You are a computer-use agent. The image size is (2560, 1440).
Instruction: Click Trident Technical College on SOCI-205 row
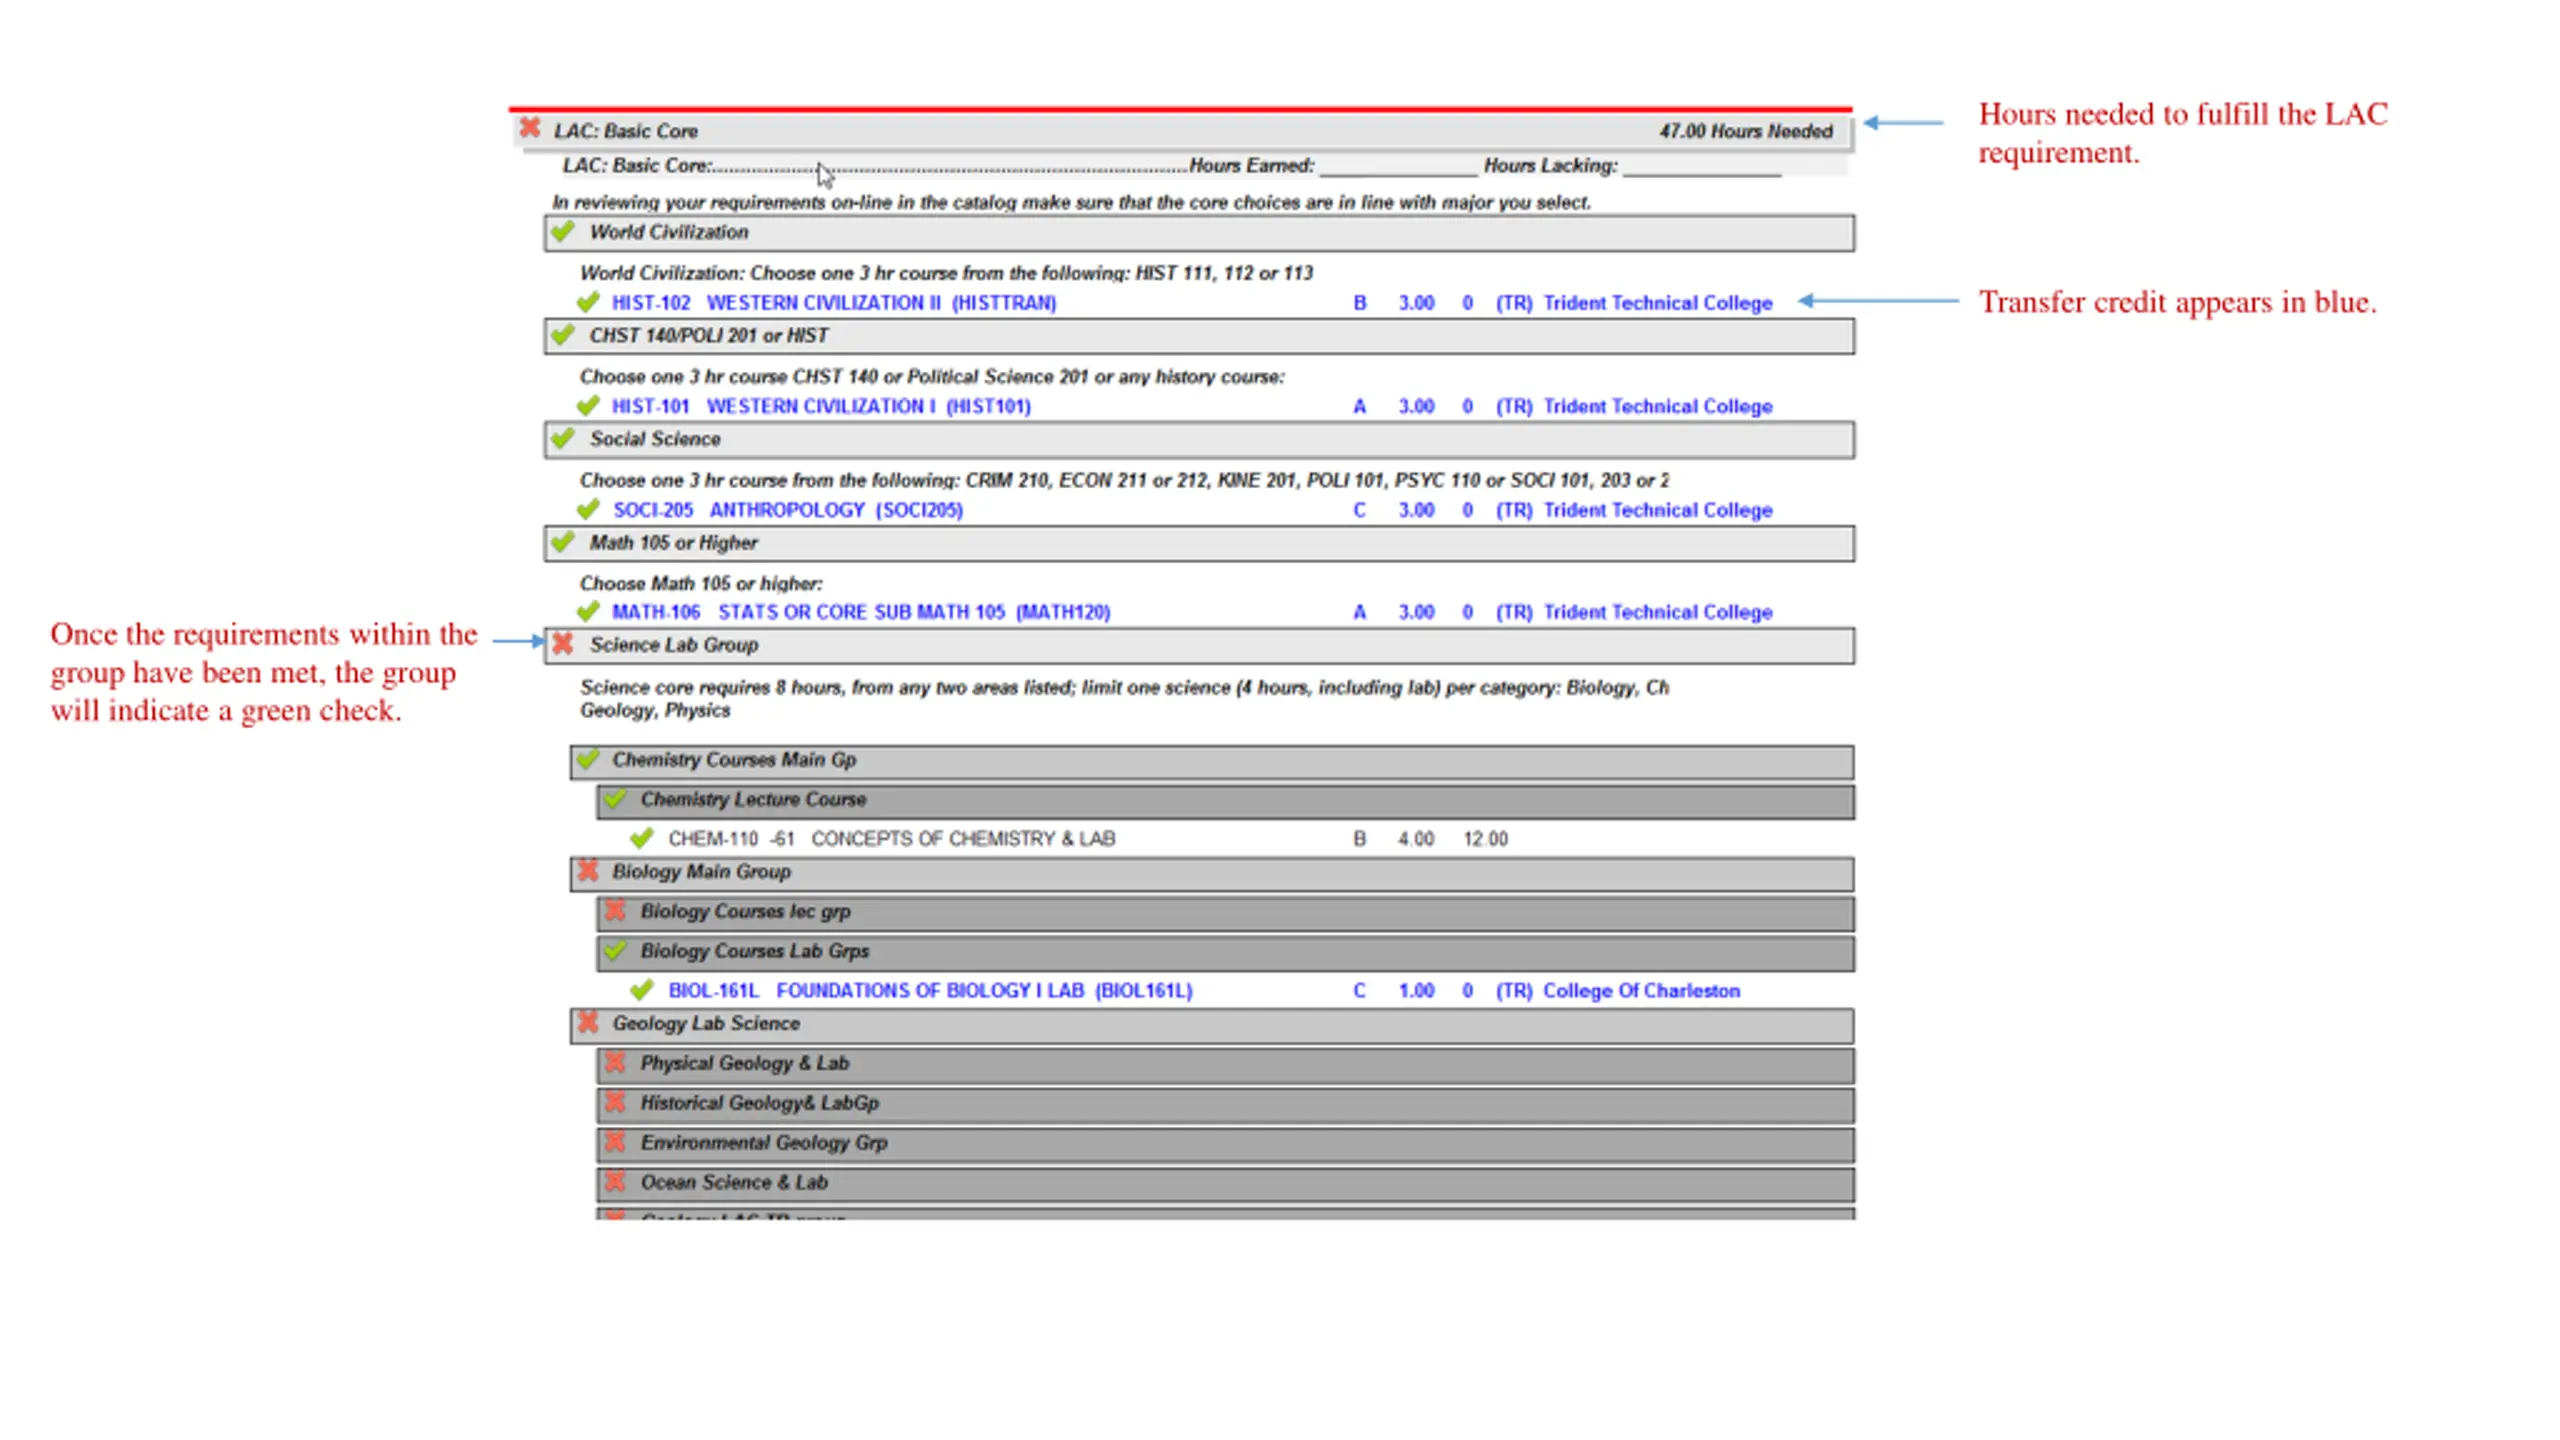(x=1658, y=510)
